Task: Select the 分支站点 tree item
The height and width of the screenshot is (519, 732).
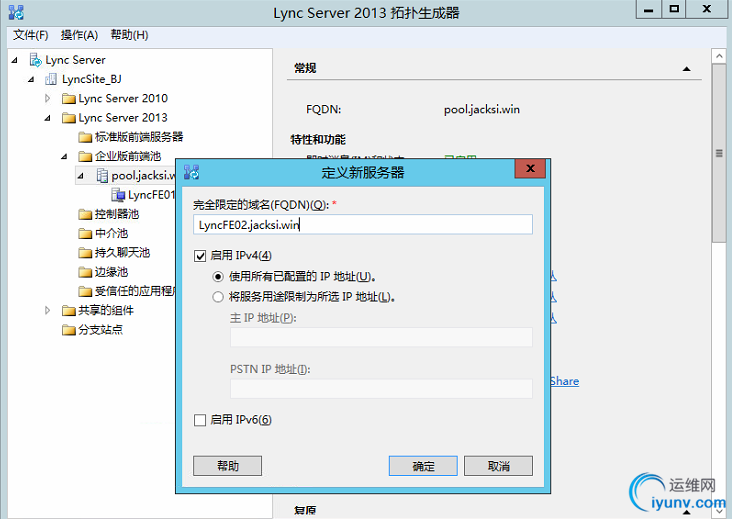Action: point(100,330)
